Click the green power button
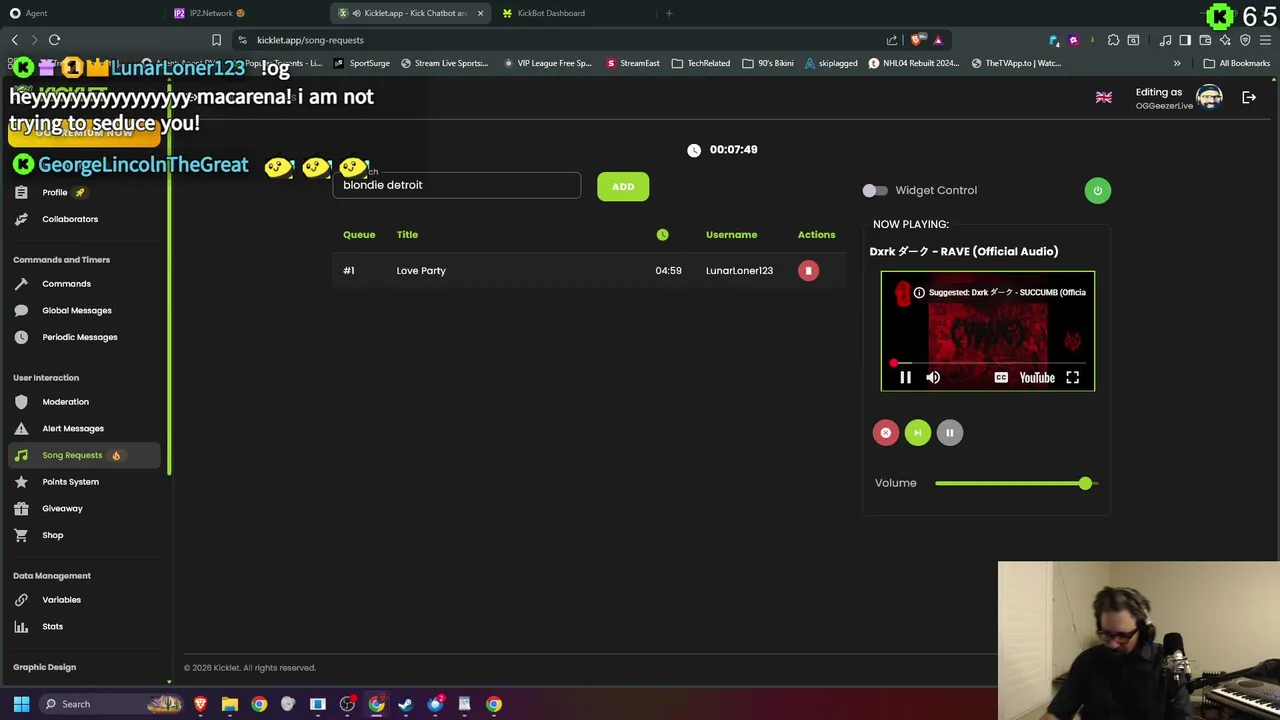This screenshot has width=1280, height=720. coord(1097,190)
